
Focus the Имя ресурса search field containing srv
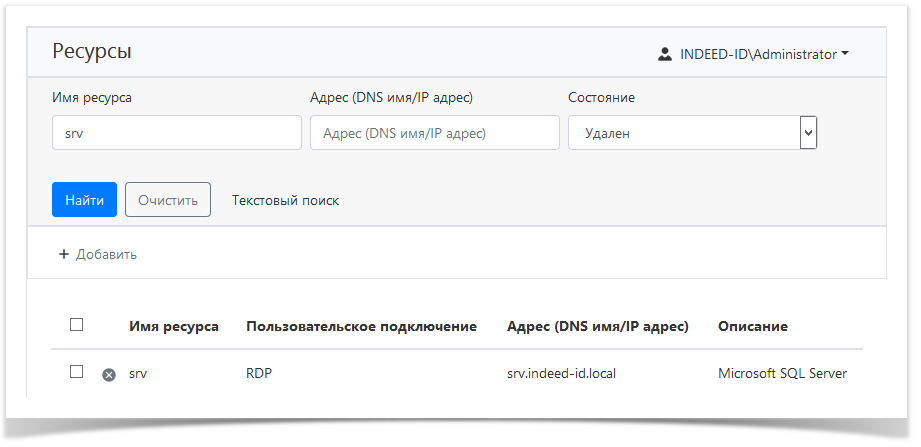pos(176,133)
